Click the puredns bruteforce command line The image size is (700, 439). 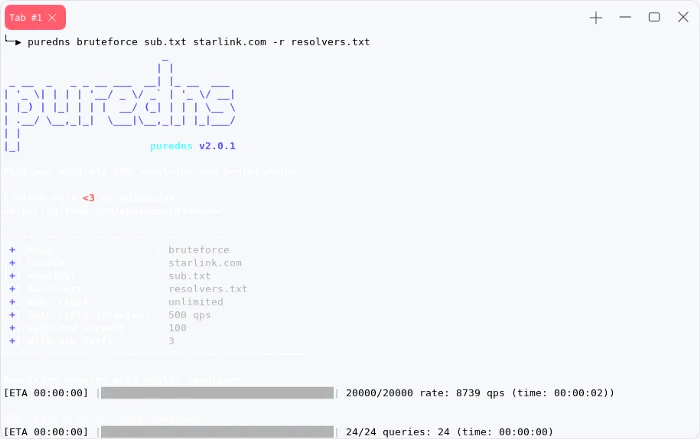click(199, 42)
